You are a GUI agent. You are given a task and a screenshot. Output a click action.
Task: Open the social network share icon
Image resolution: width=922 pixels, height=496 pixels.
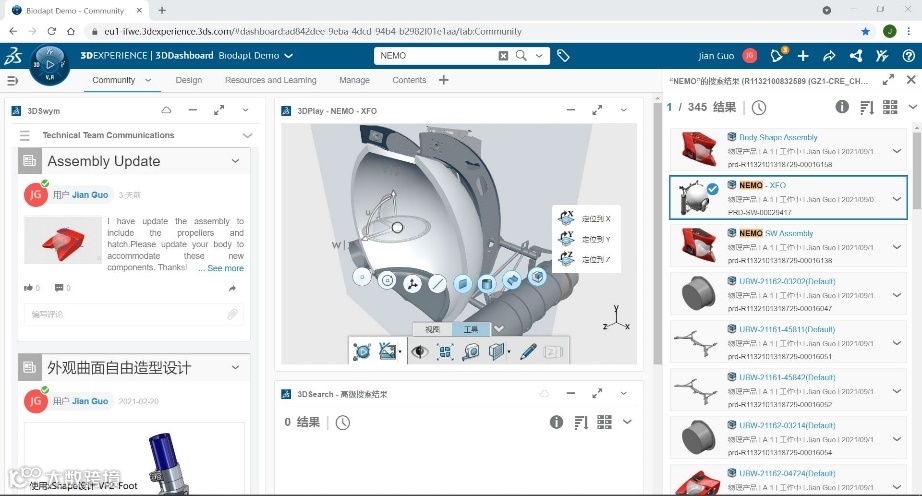tap(856, 56)
